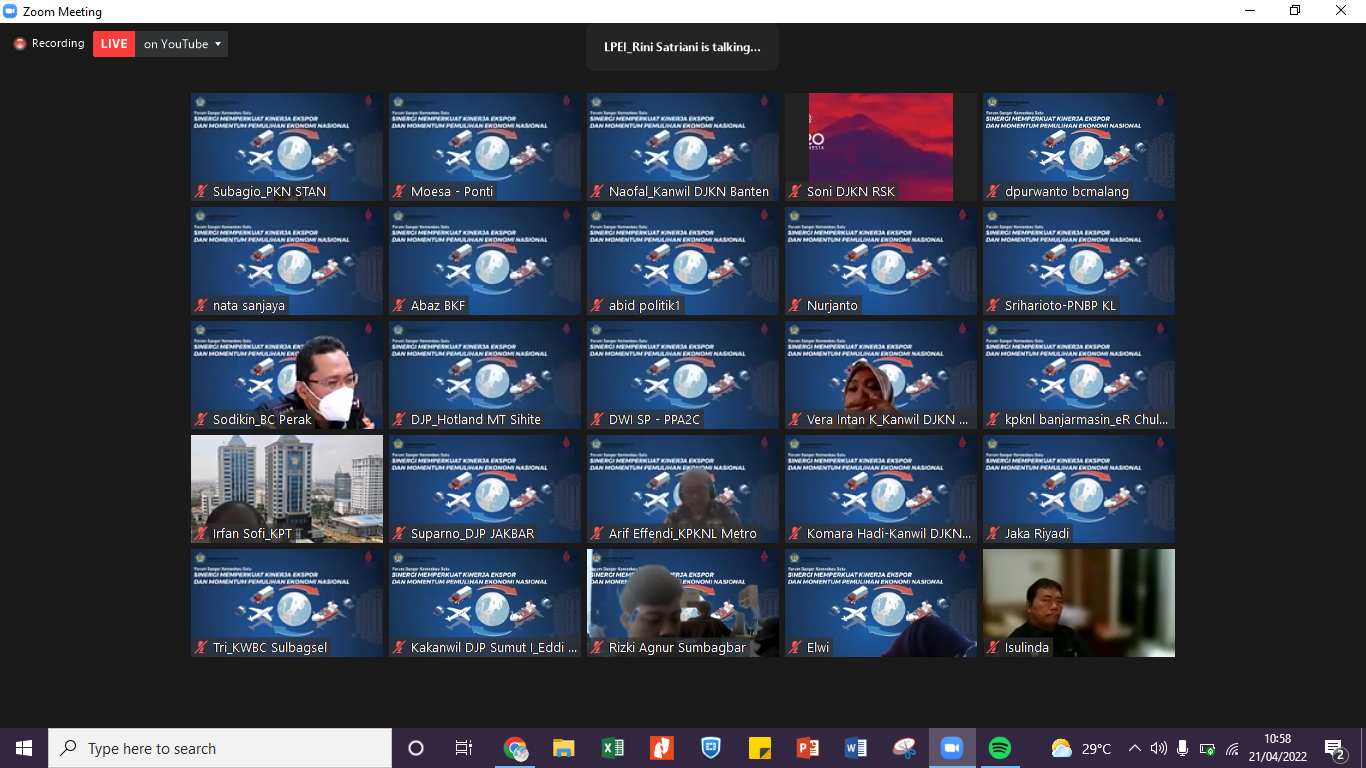Click muted mic icon beside Isulinda
Image resolution: width=1366 pixels, height=768 pixels.
(x=994, y=647)
